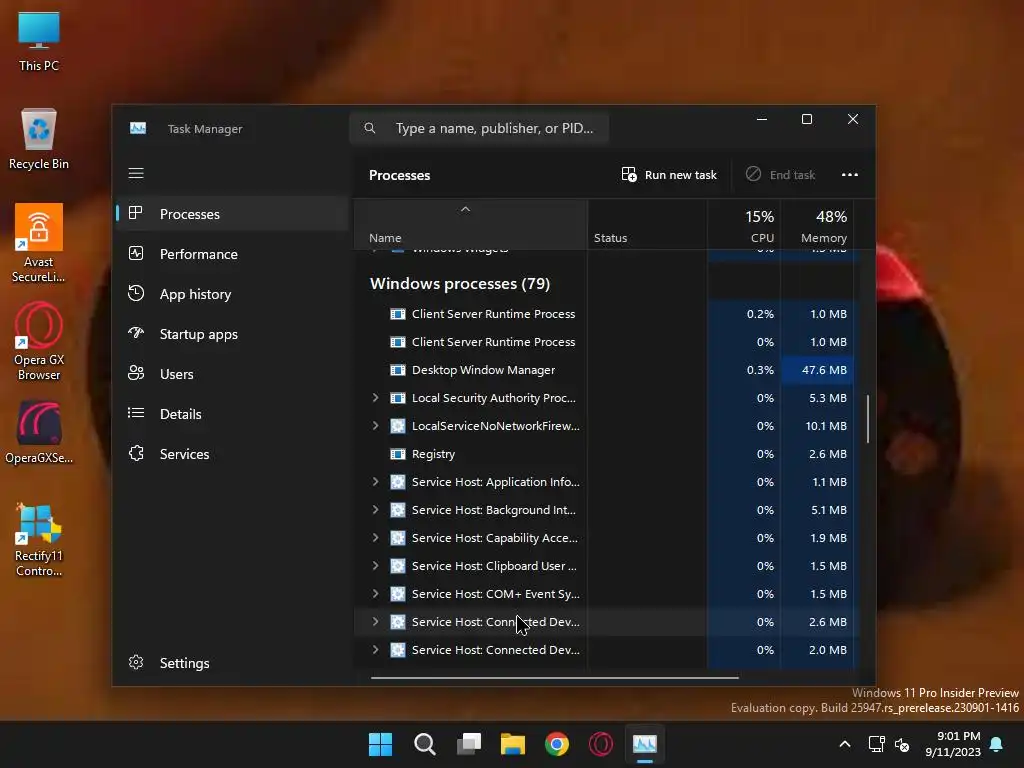Click the horizontal scrollbar below process list
1024x768 pixels.
click(554, 678)
